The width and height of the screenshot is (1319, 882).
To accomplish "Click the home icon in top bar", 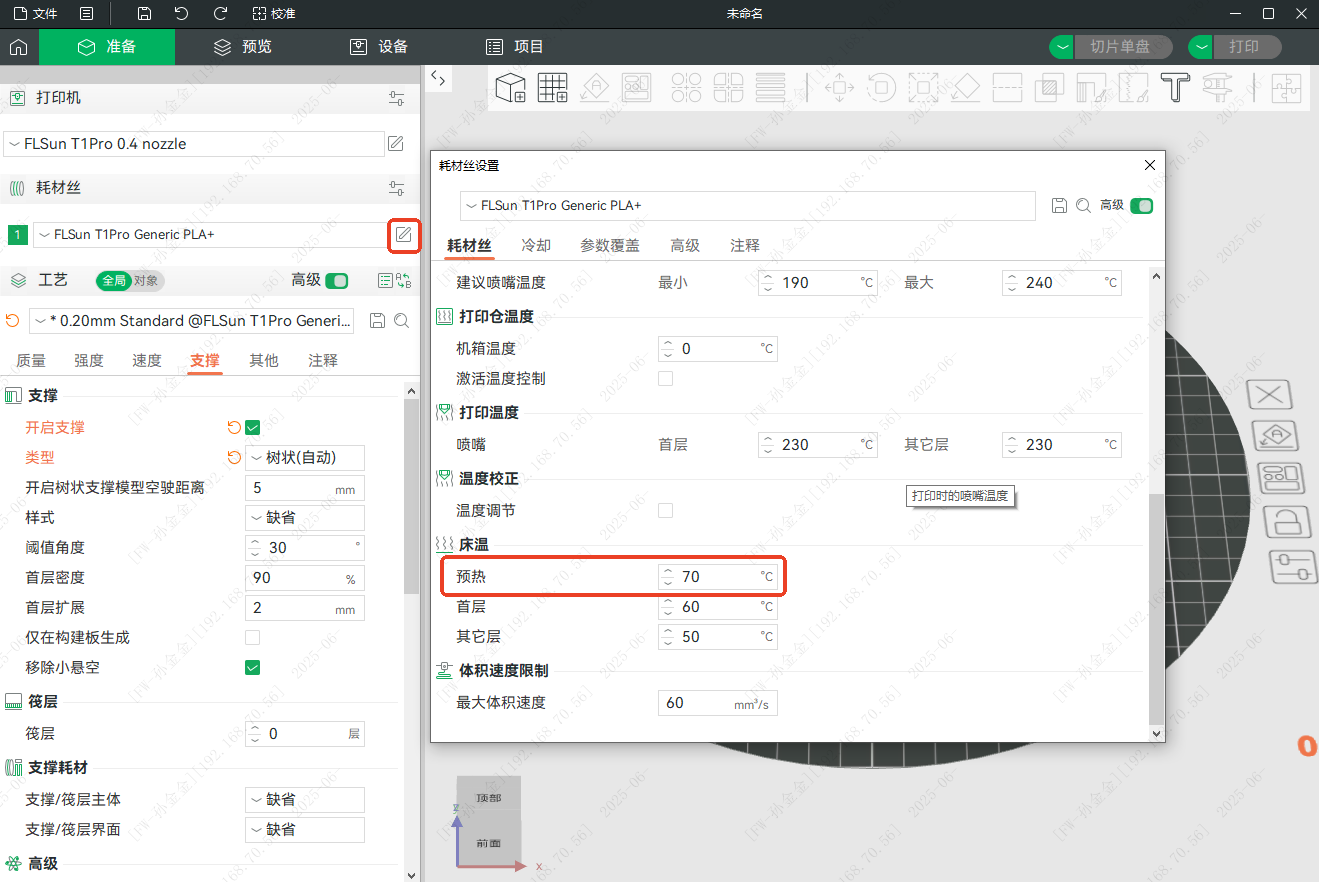I will click(18, 47).
